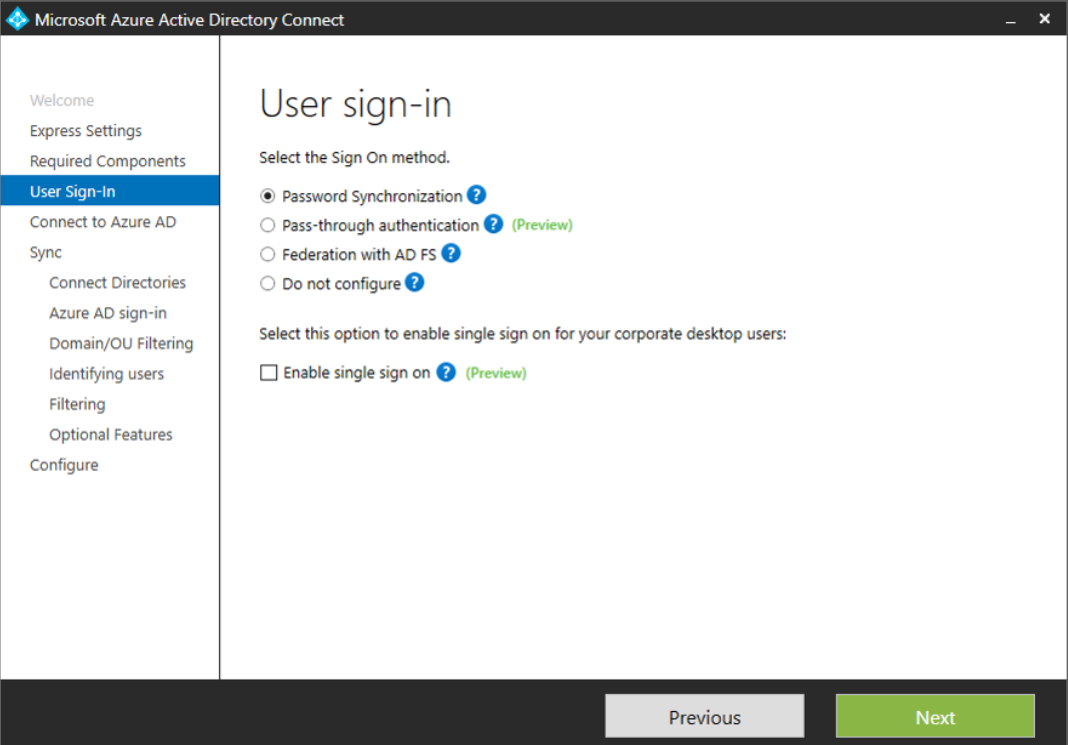This screenshot has height=745, width=1068.
Task: Pick the Do not configure option
Action: click(x=268, y=283)
